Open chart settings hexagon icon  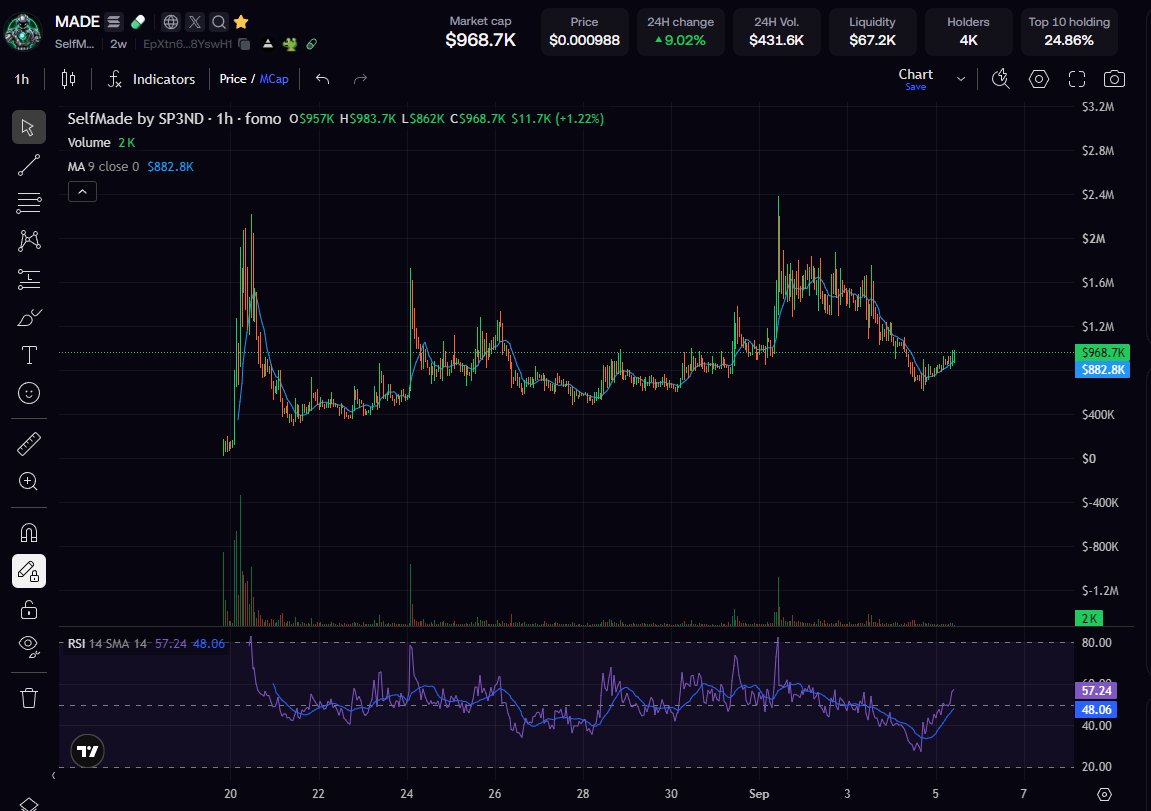click(x=1039, y=79)
